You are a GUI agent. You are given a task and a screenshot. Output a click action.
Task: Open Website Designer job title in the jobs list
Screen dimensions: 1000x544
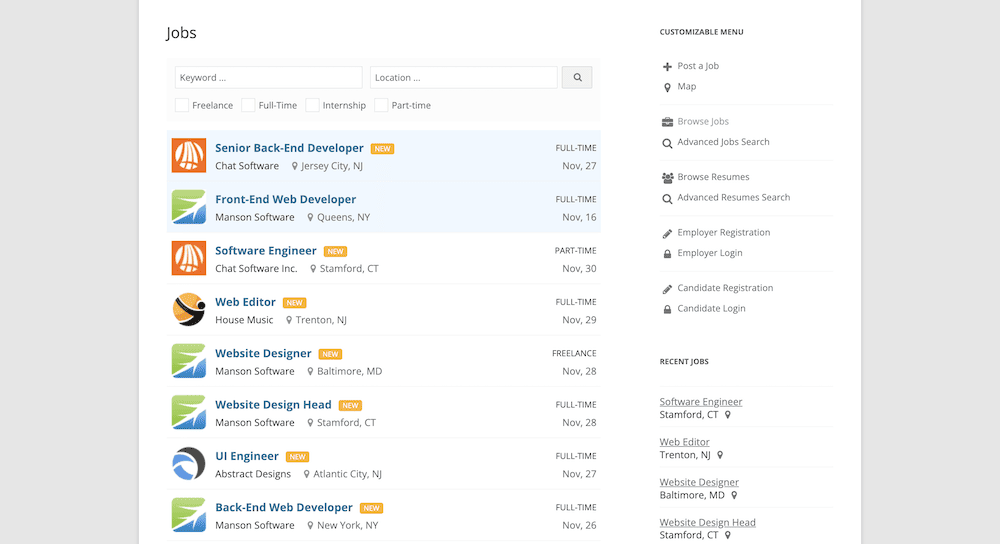(x=263, y=353)
